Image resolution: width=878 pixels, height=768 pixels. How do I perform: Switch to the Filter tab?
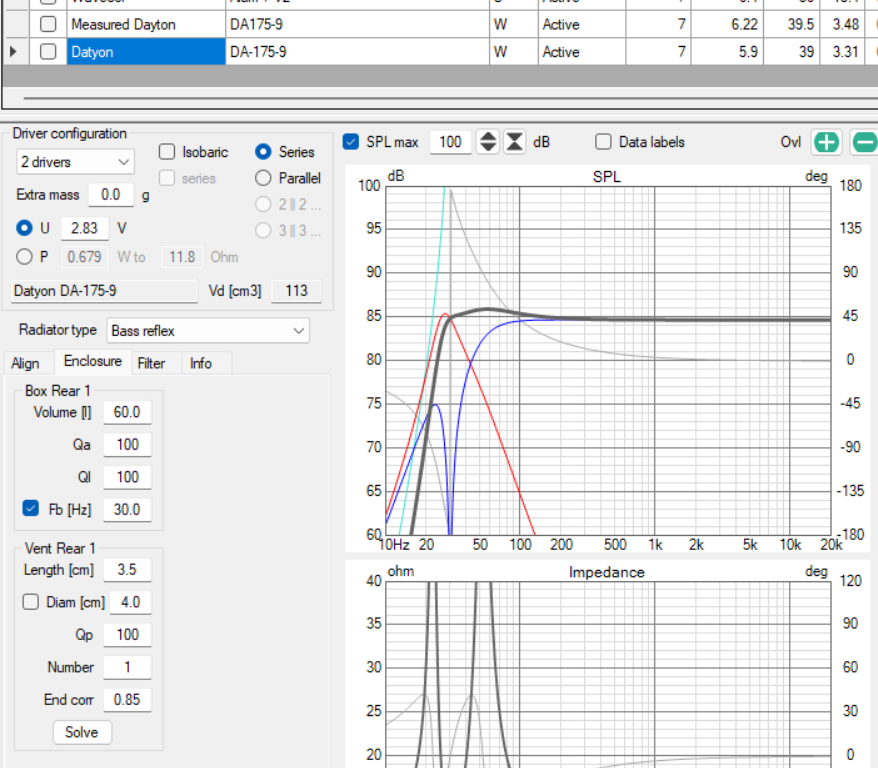151,363
